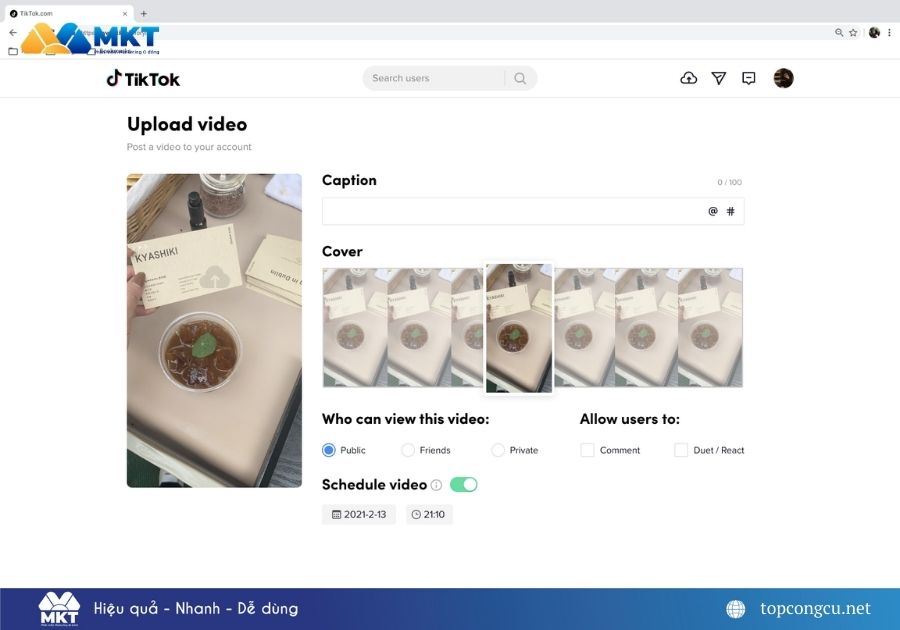Open the 2021-2-13 date picker
This screenshot has width=900, height=630.
tap(359, 515)
